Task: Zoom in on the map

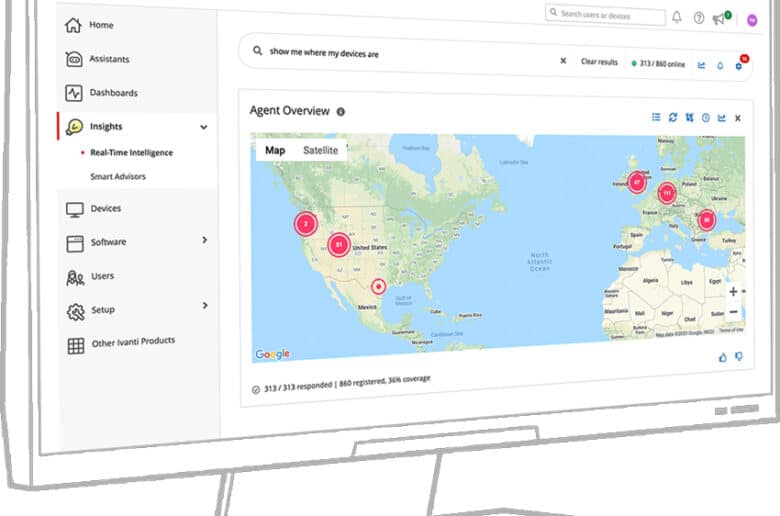Action: tap(733, 292)
